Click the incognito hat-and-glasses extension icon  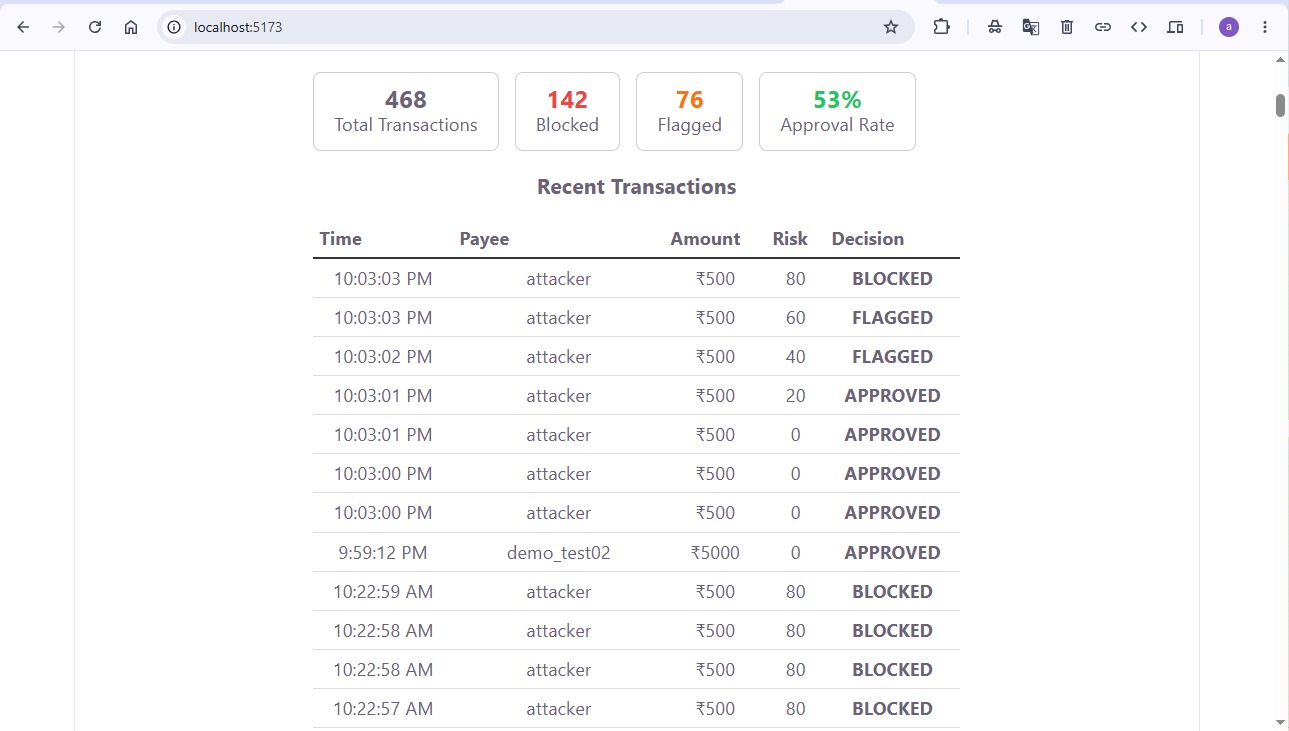(x=994, y=27)
